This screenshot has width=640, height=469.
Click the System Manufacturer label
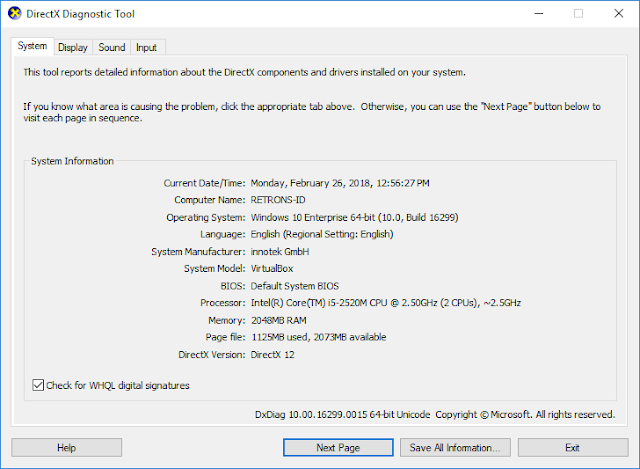coord(198,251)
